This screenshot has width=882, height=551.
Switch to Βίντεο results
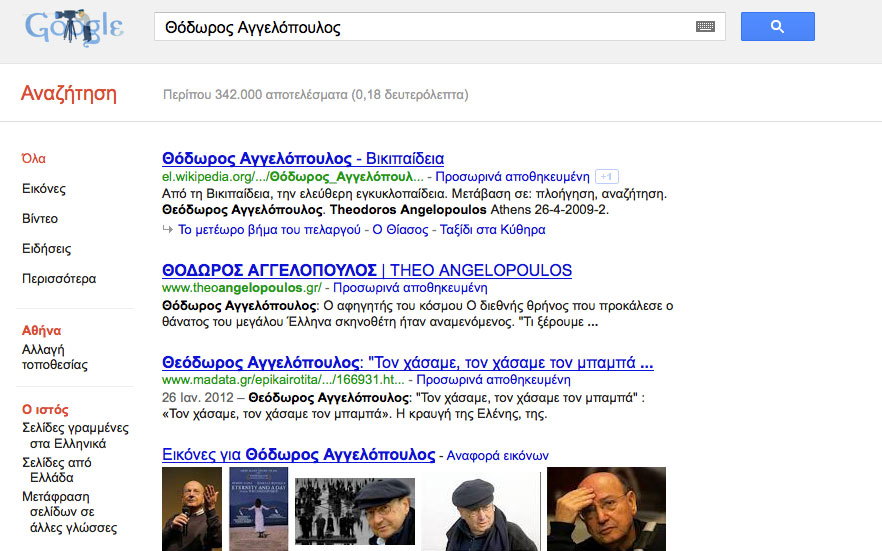click(x=40, y=219)
